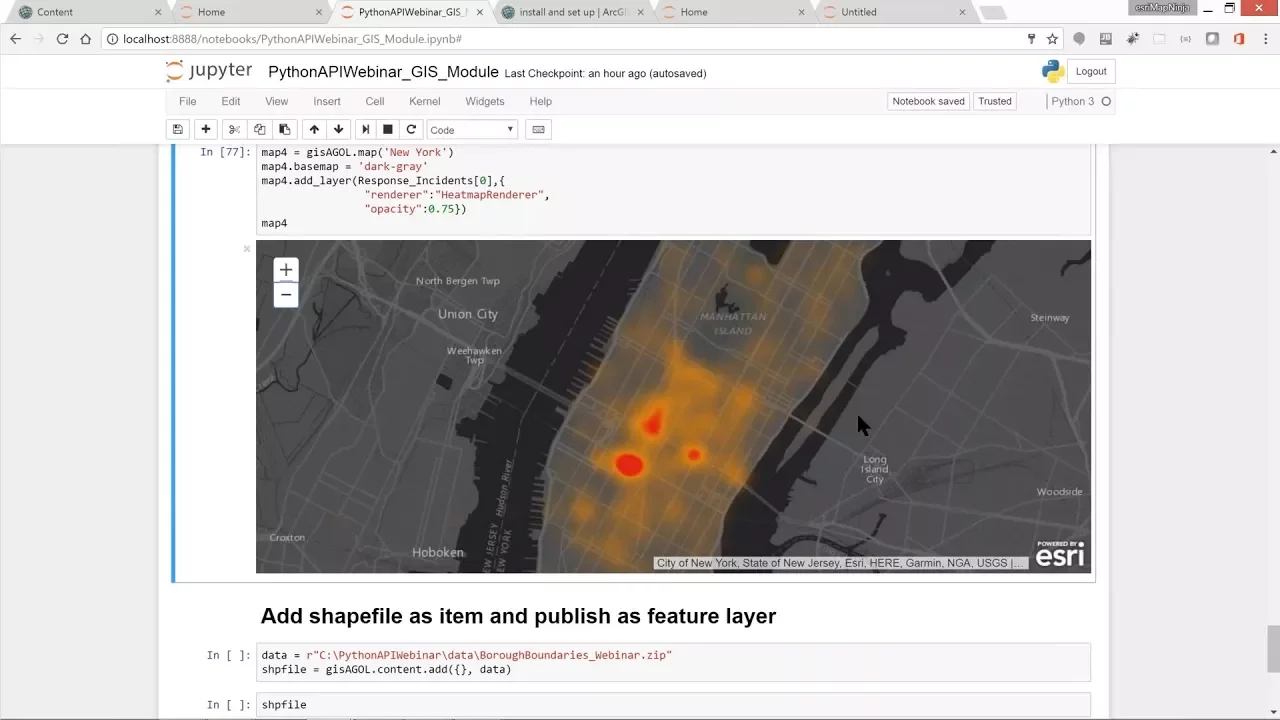Open the Help menu
This screenshot has height=720, width=1280.
tap(541, 101)
